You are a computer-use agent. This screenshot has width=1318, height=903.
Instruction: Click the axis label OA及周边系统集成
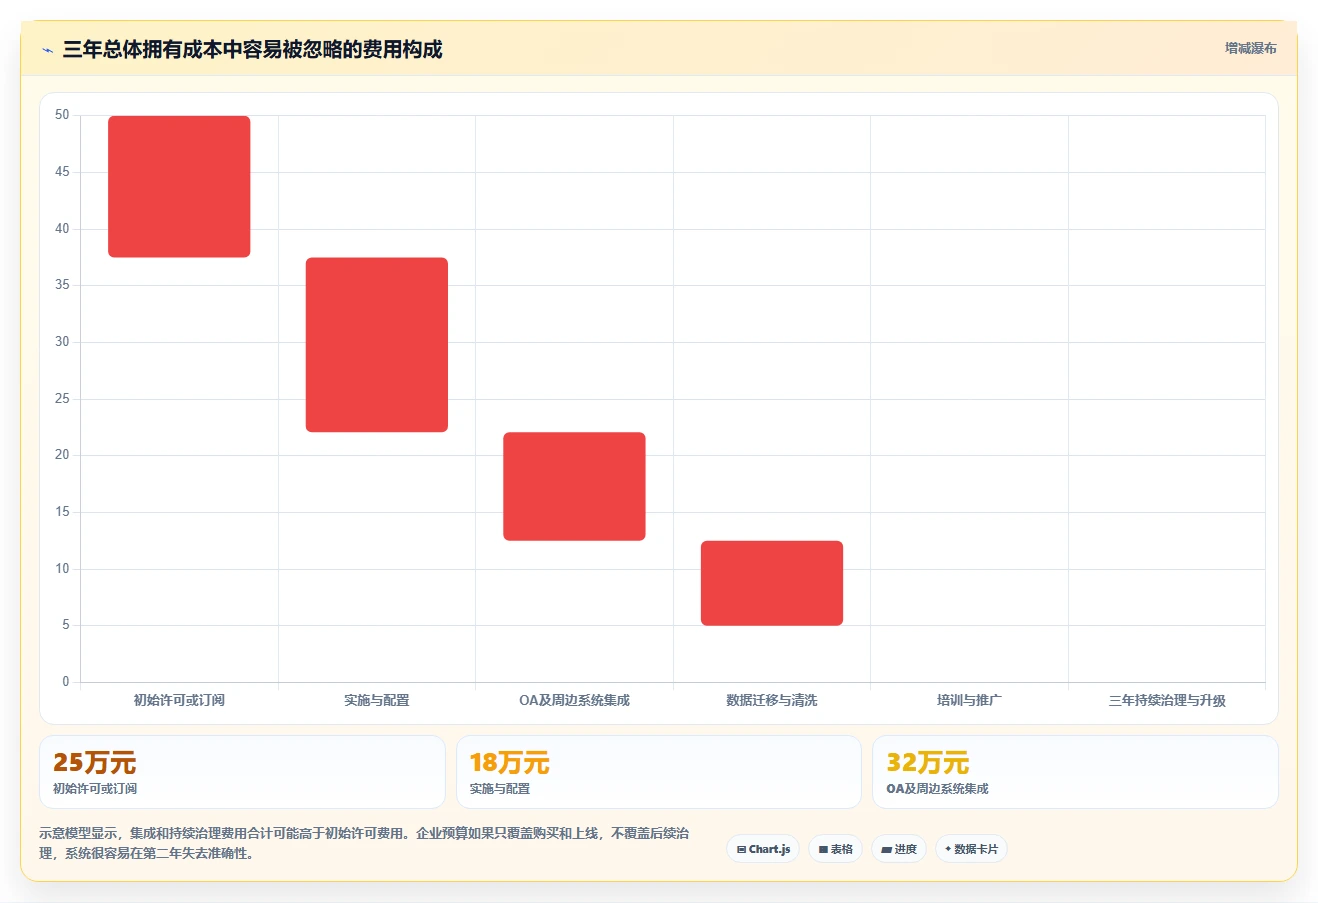[574, 700]
